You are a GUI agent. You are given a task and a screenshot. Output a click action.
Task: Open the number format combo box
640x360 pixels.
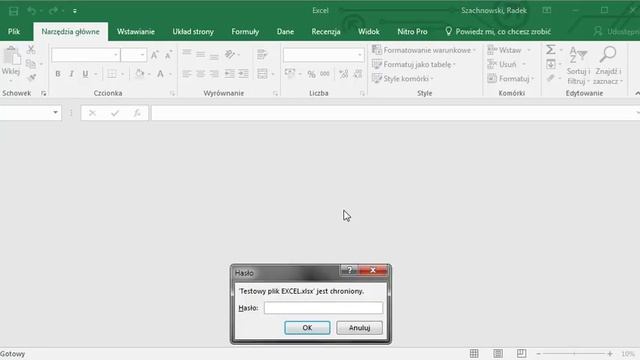click(323, 55)
